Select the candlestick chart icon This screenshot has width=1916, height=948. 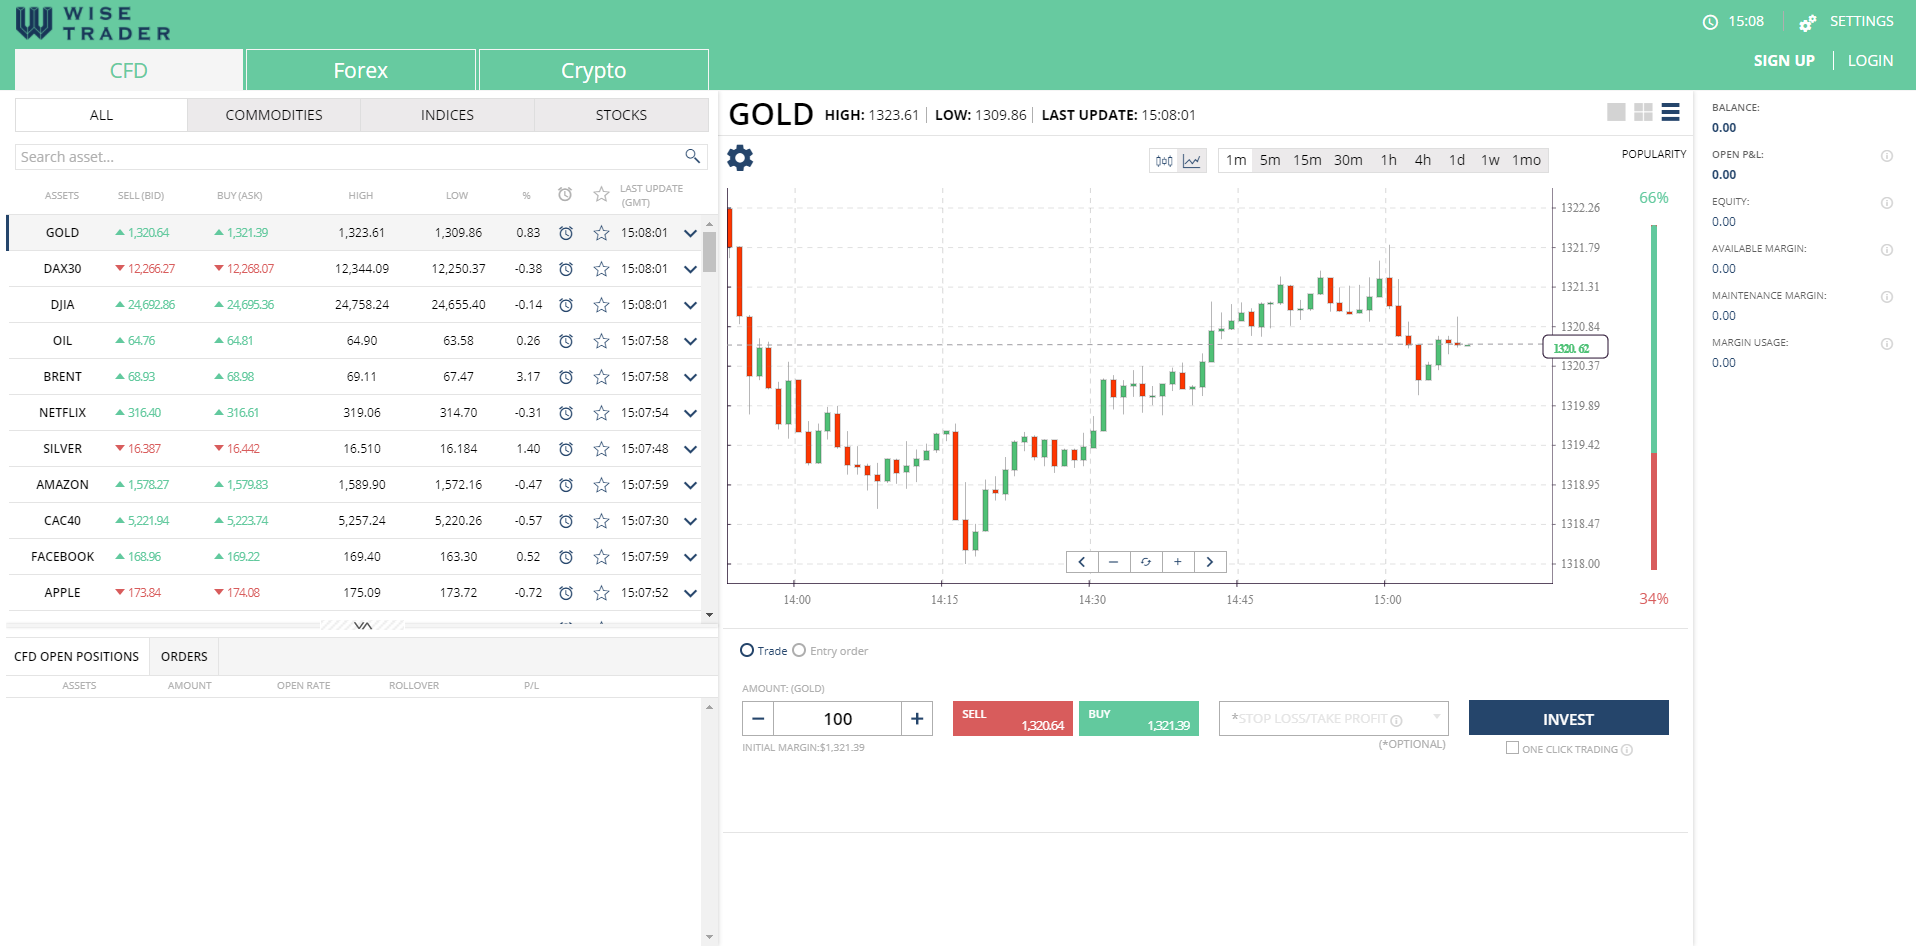pos(1163,160)
